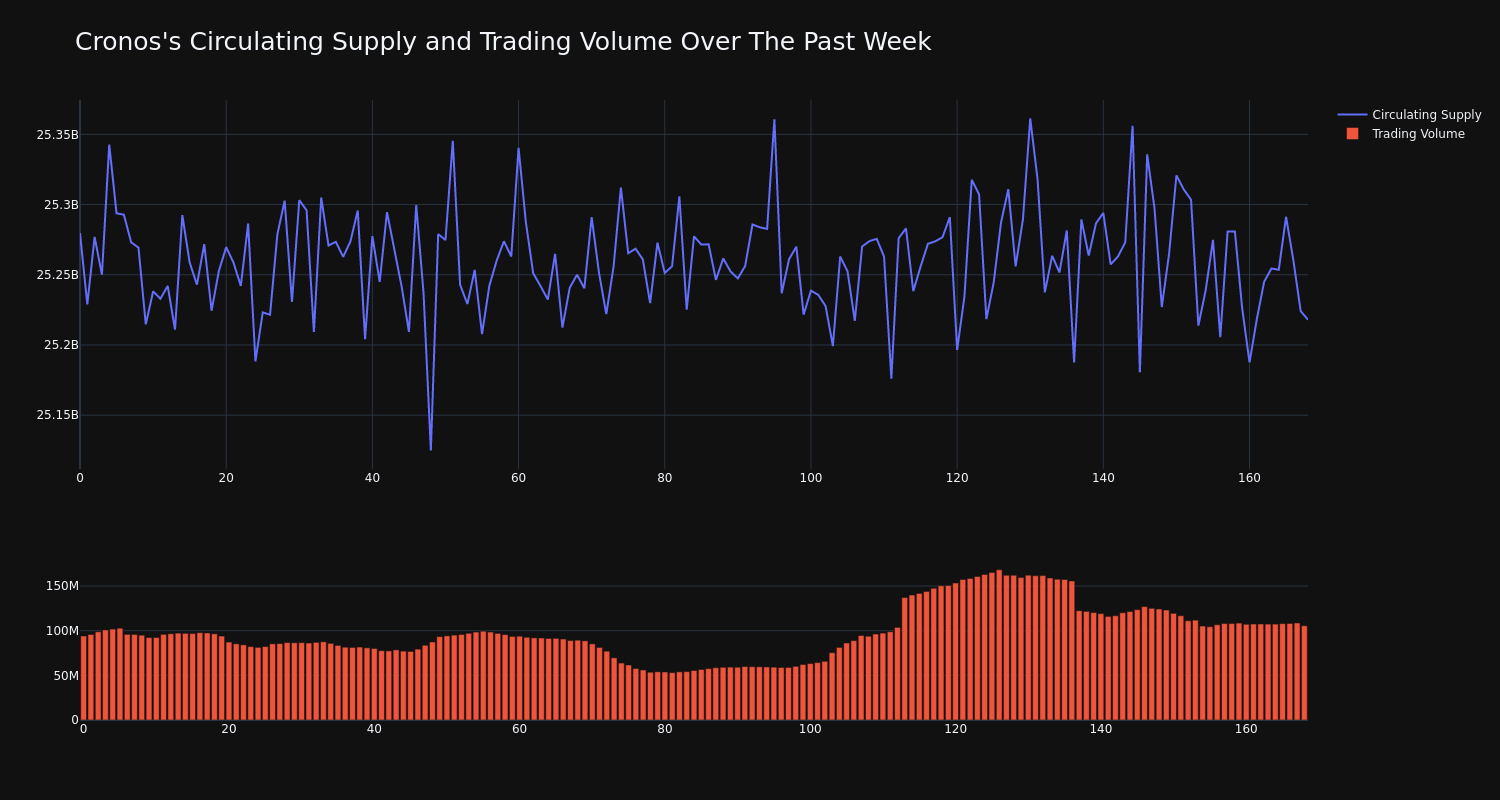Click the tallest trading volume bar

point(999,645)
